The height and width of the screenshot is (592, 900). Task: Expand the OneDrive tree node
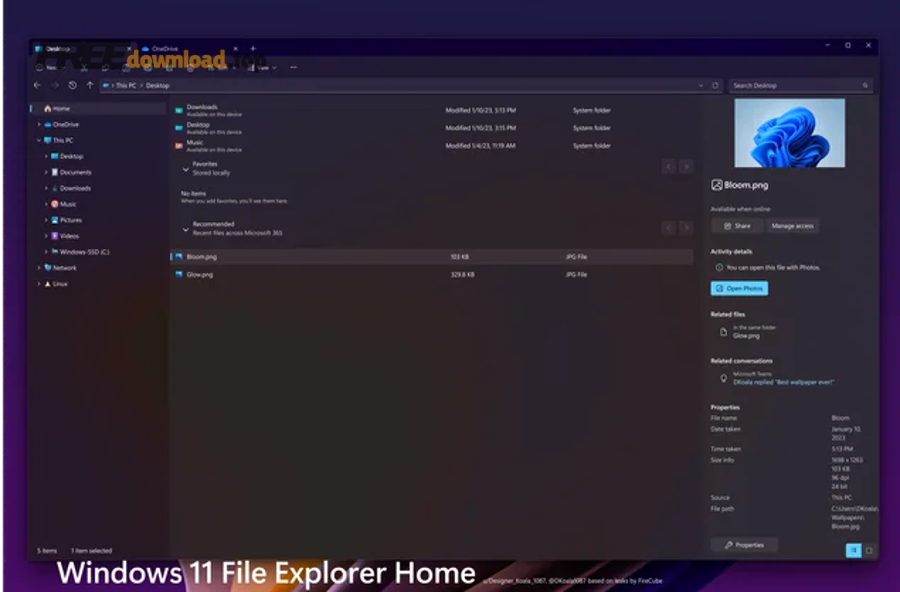point(39,125)
